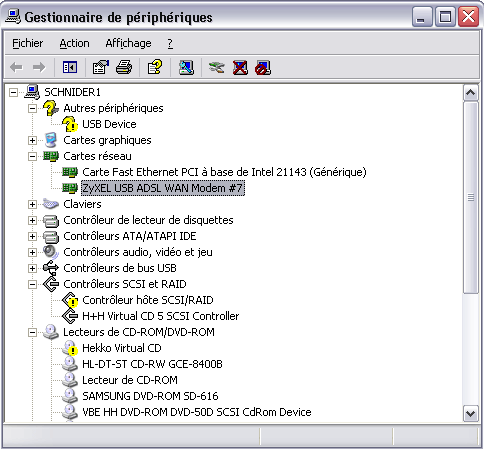Expand the Cartes graphiques node
The image size is (484, 449).
(x=32, y=140)
